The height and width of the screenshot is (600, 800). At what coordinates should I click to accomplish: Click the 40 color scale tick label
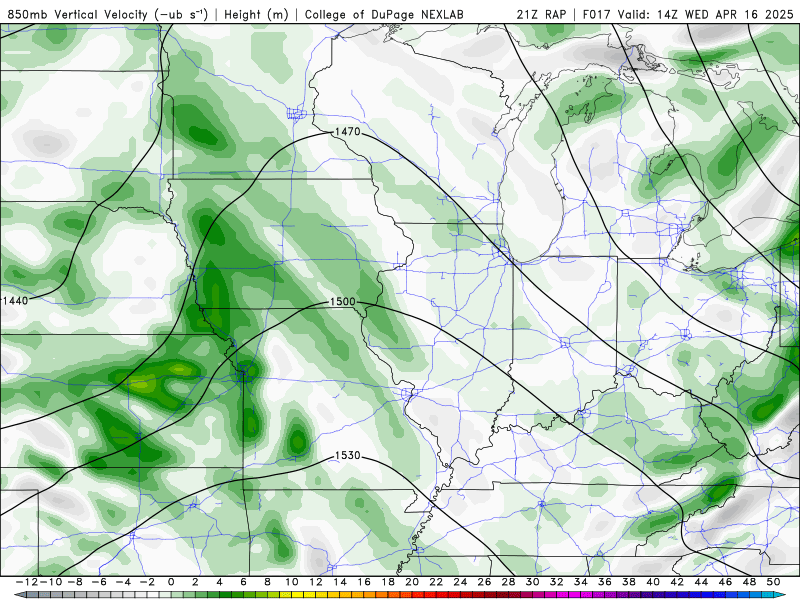[653, 582]
